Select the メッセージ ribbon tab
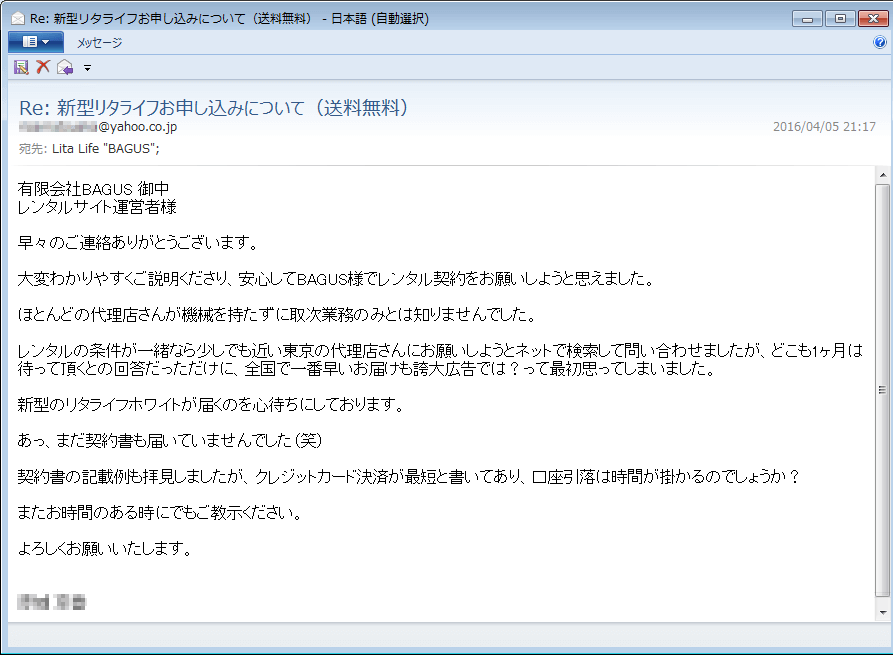Screen dimensions: 893x655 tap(100, 43)
